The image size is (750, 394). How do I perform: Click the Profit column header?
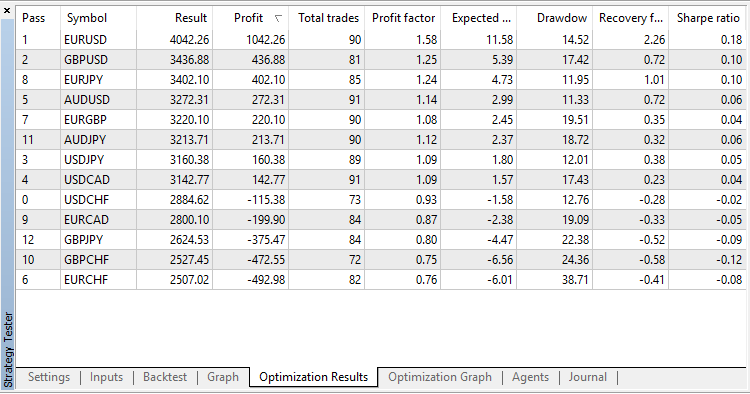(251, 18)
